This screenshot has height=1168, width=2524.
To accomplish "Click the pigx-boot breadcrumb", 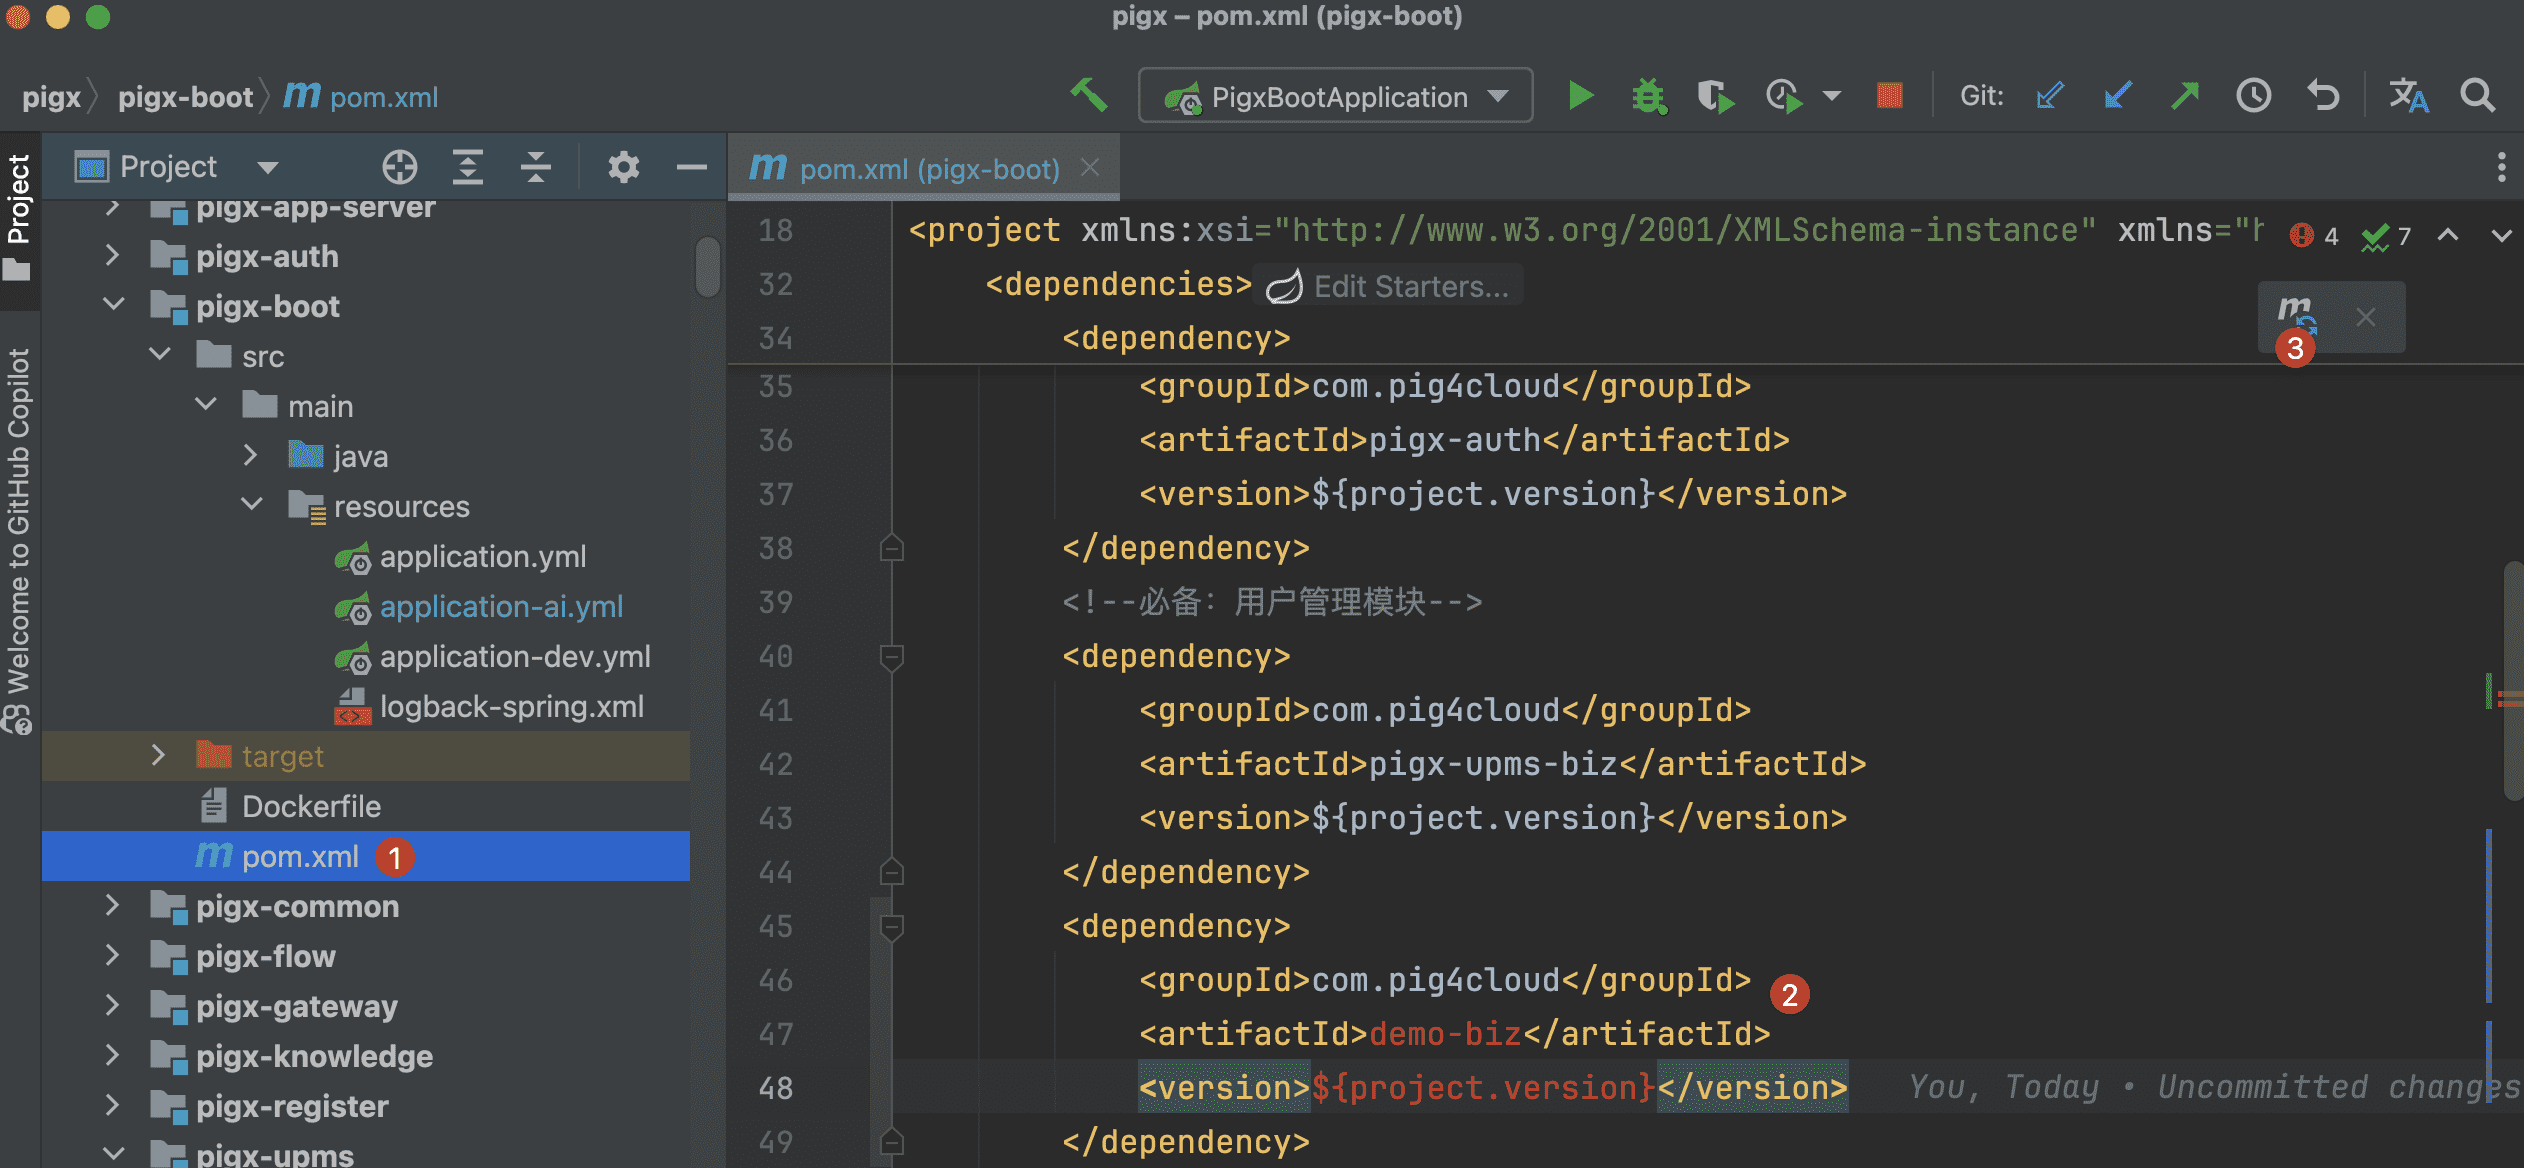I will point(186,97).
